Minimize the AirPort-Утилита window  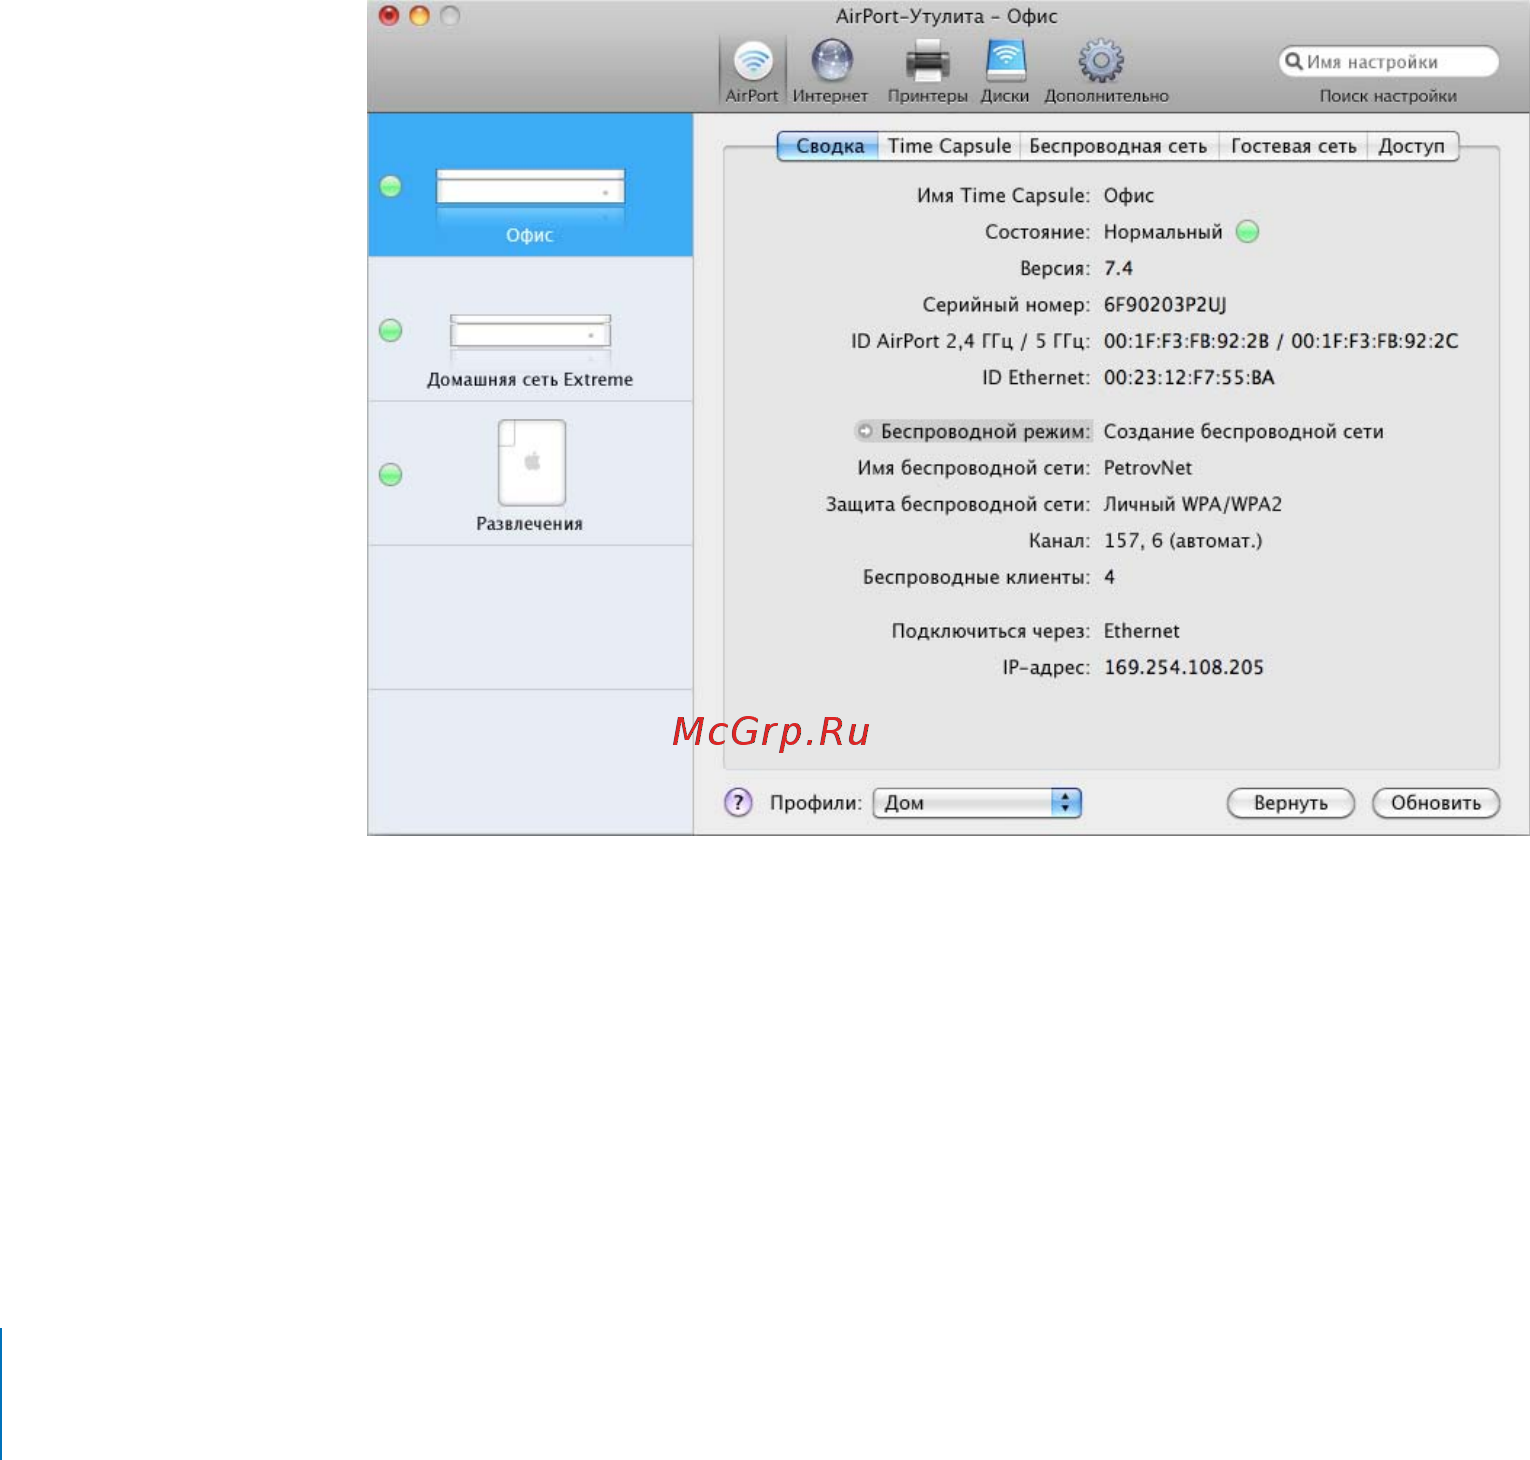(420, 16)
